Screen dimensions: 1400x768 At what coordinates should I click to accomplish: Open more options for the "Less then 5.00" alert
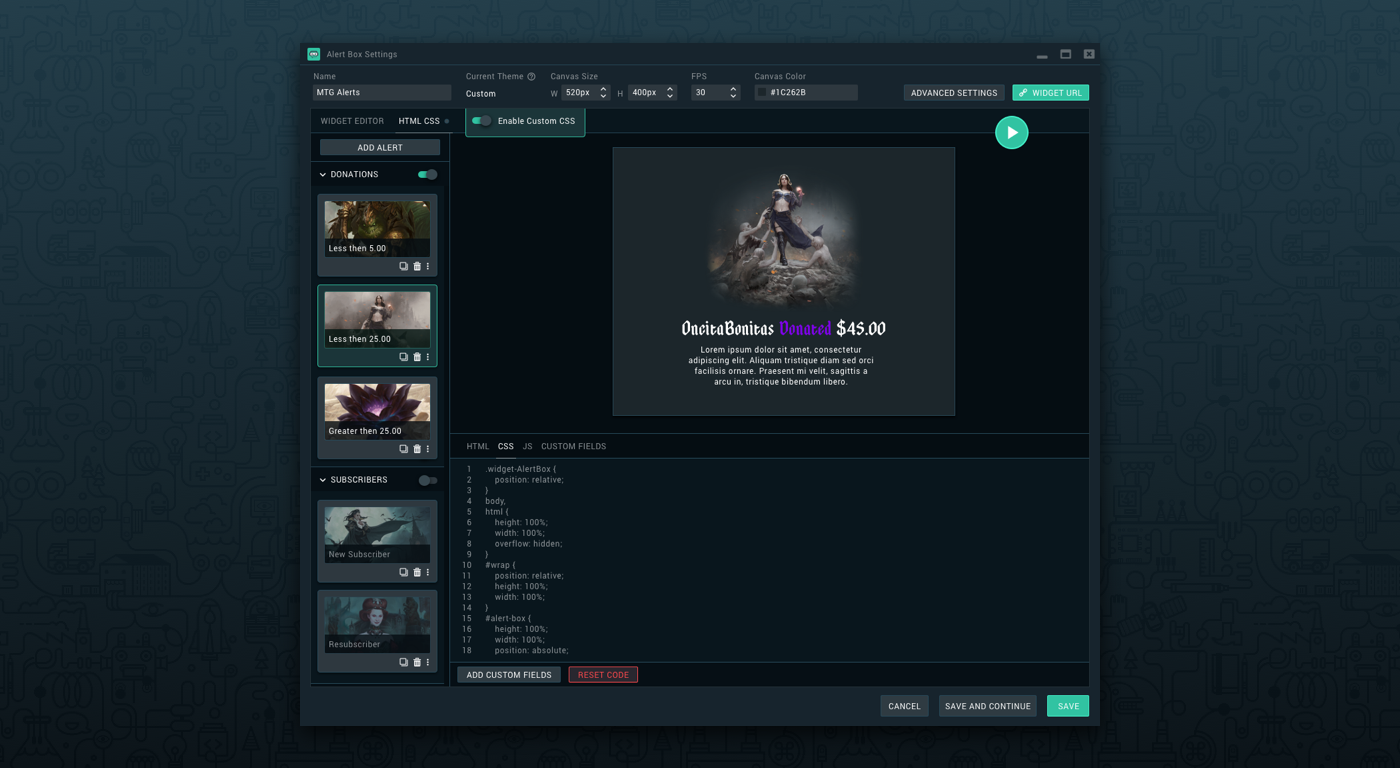427,265
